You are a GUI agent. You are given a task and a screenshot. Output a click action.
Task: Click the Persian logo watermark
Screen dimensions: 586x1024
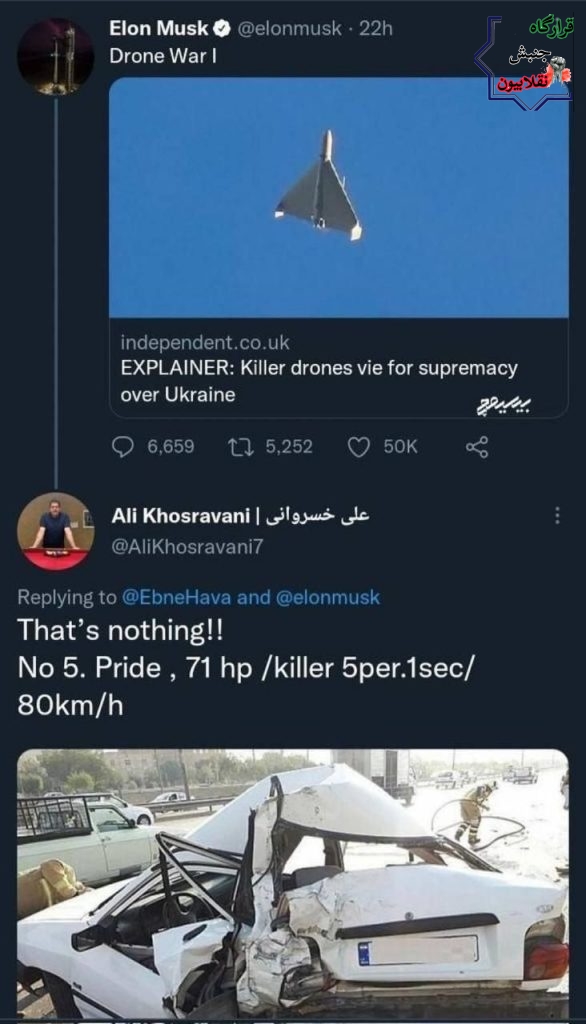pyautogui.click(x=525, y=62)
